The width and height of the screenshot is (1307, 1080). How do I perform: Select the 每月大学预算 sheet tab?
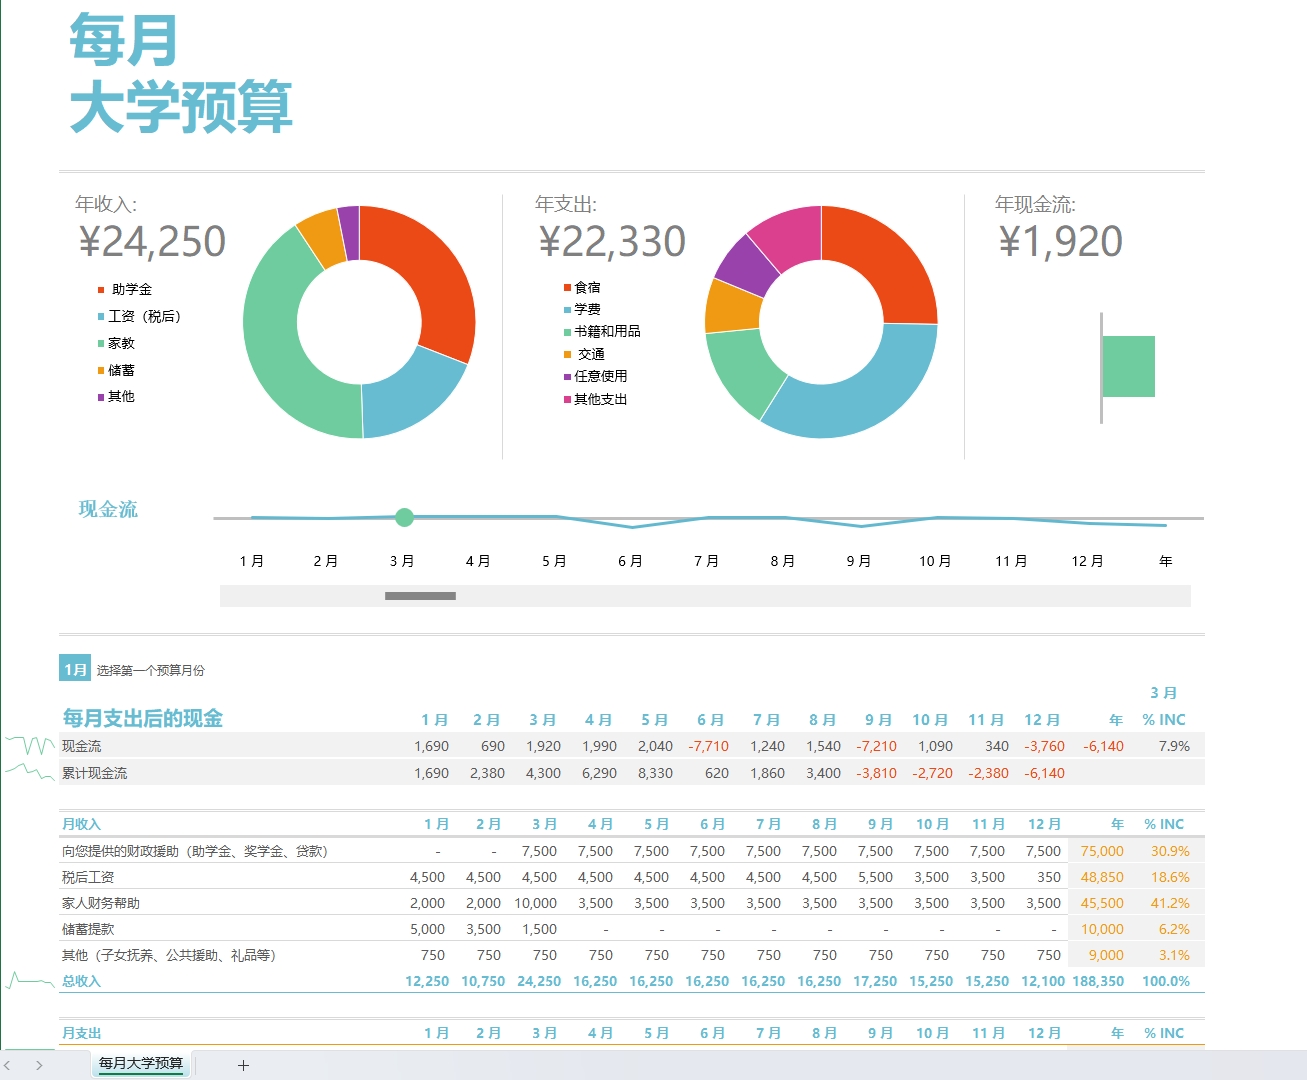click(141, 1064)
